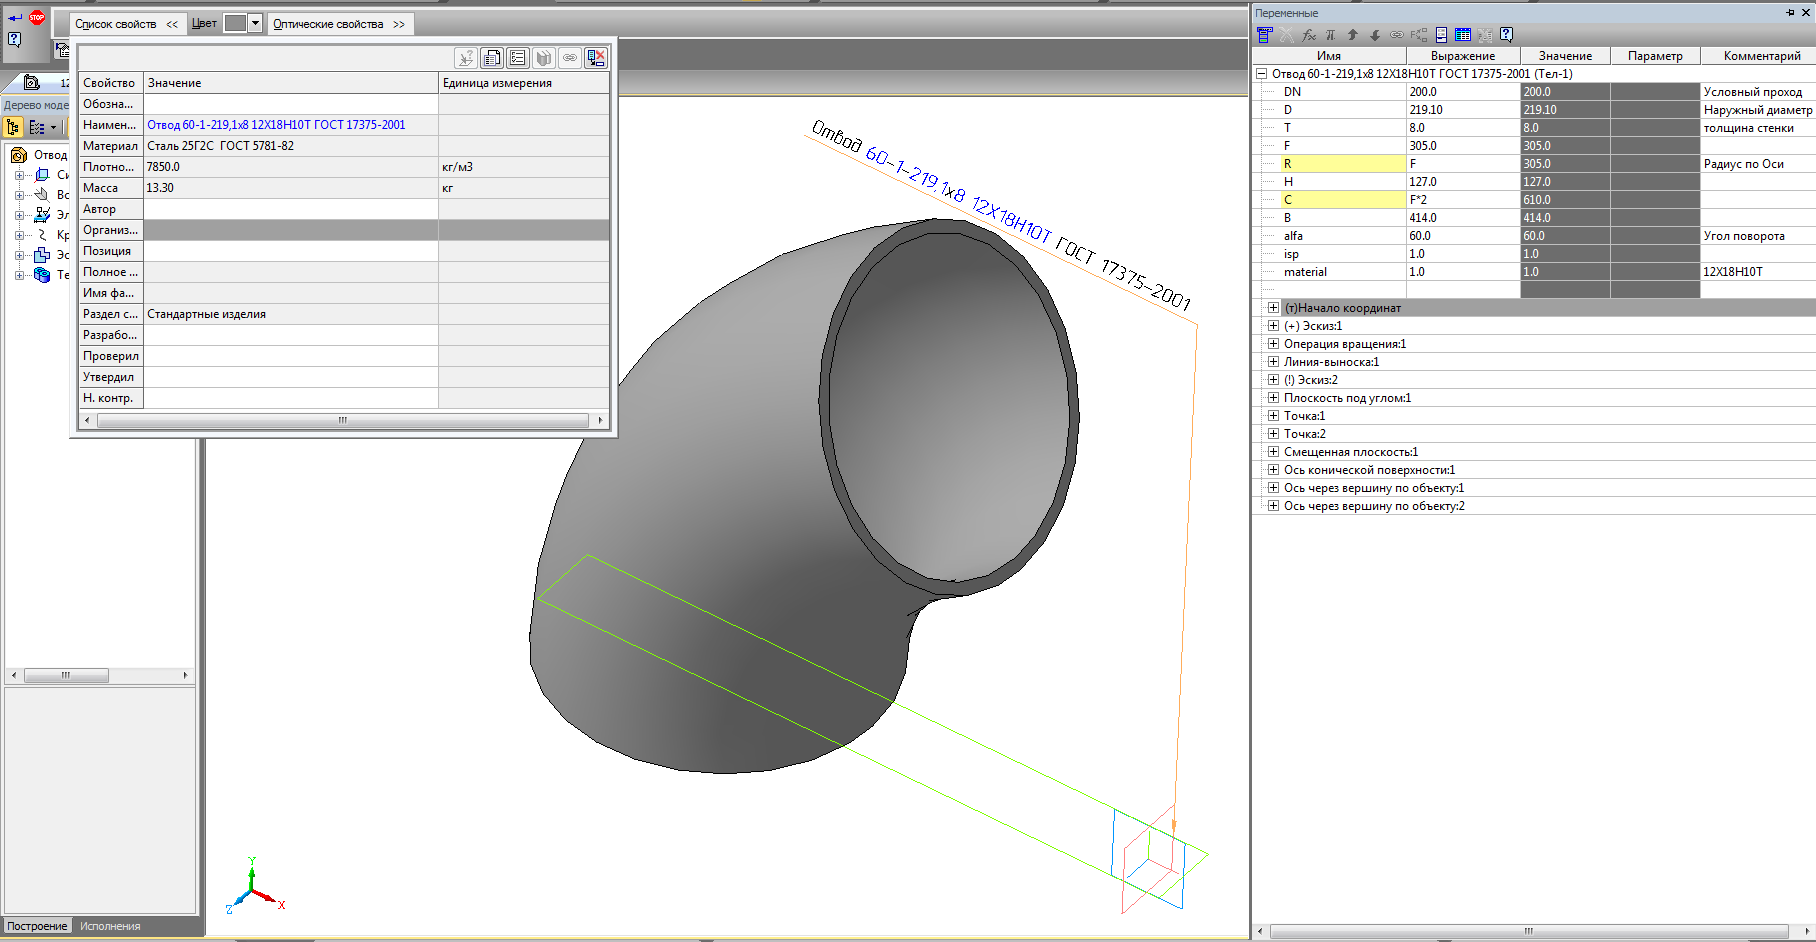Click the book library icon in the properties popup
Screen dimensions: 1816x942
pos(543,58)
